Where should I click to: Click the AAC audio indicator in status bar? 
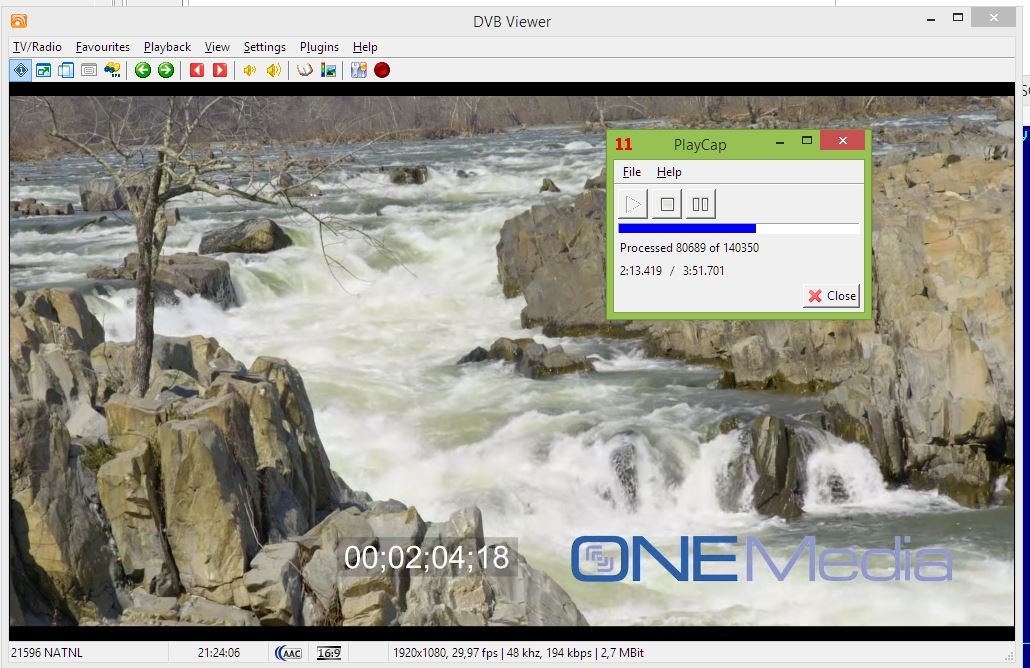[288, 653]
